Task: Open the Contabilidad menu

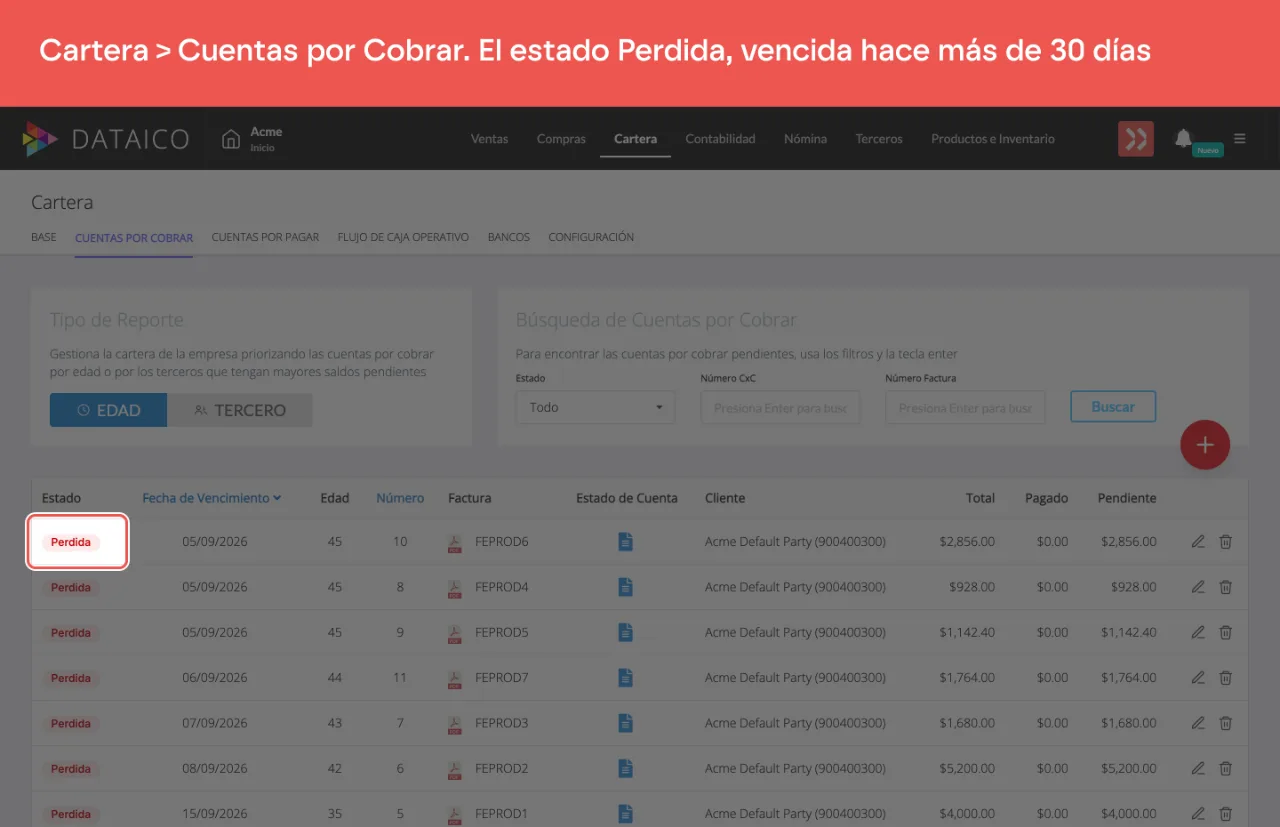Action: [x=720, y=139]
